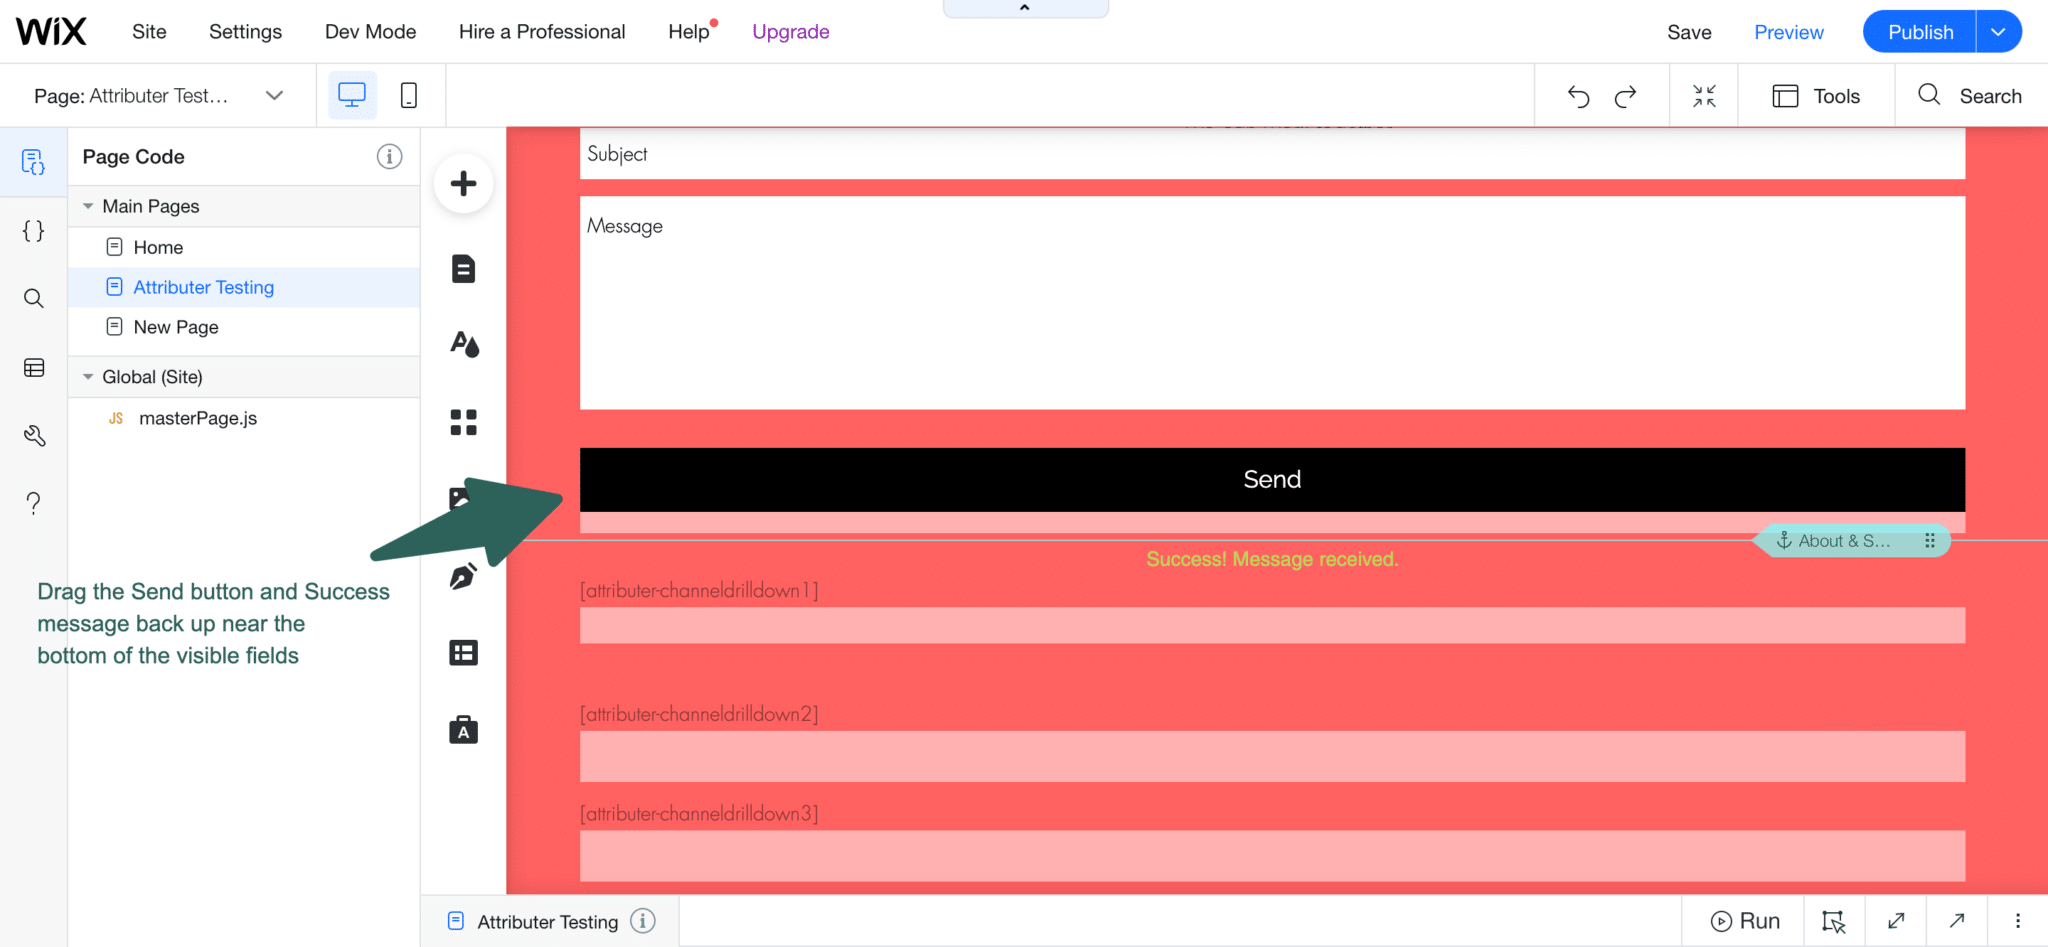This screenshot has width=2048, height=947.
Task: Open the database Content Manager icon
Action: click(33, 368)
